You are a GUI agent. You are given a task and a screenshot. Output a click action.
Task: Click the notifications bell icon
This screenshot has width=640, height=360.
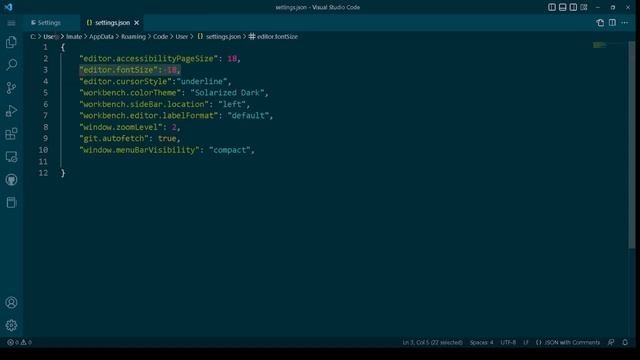pyautogui.click(x=625, y=342)
